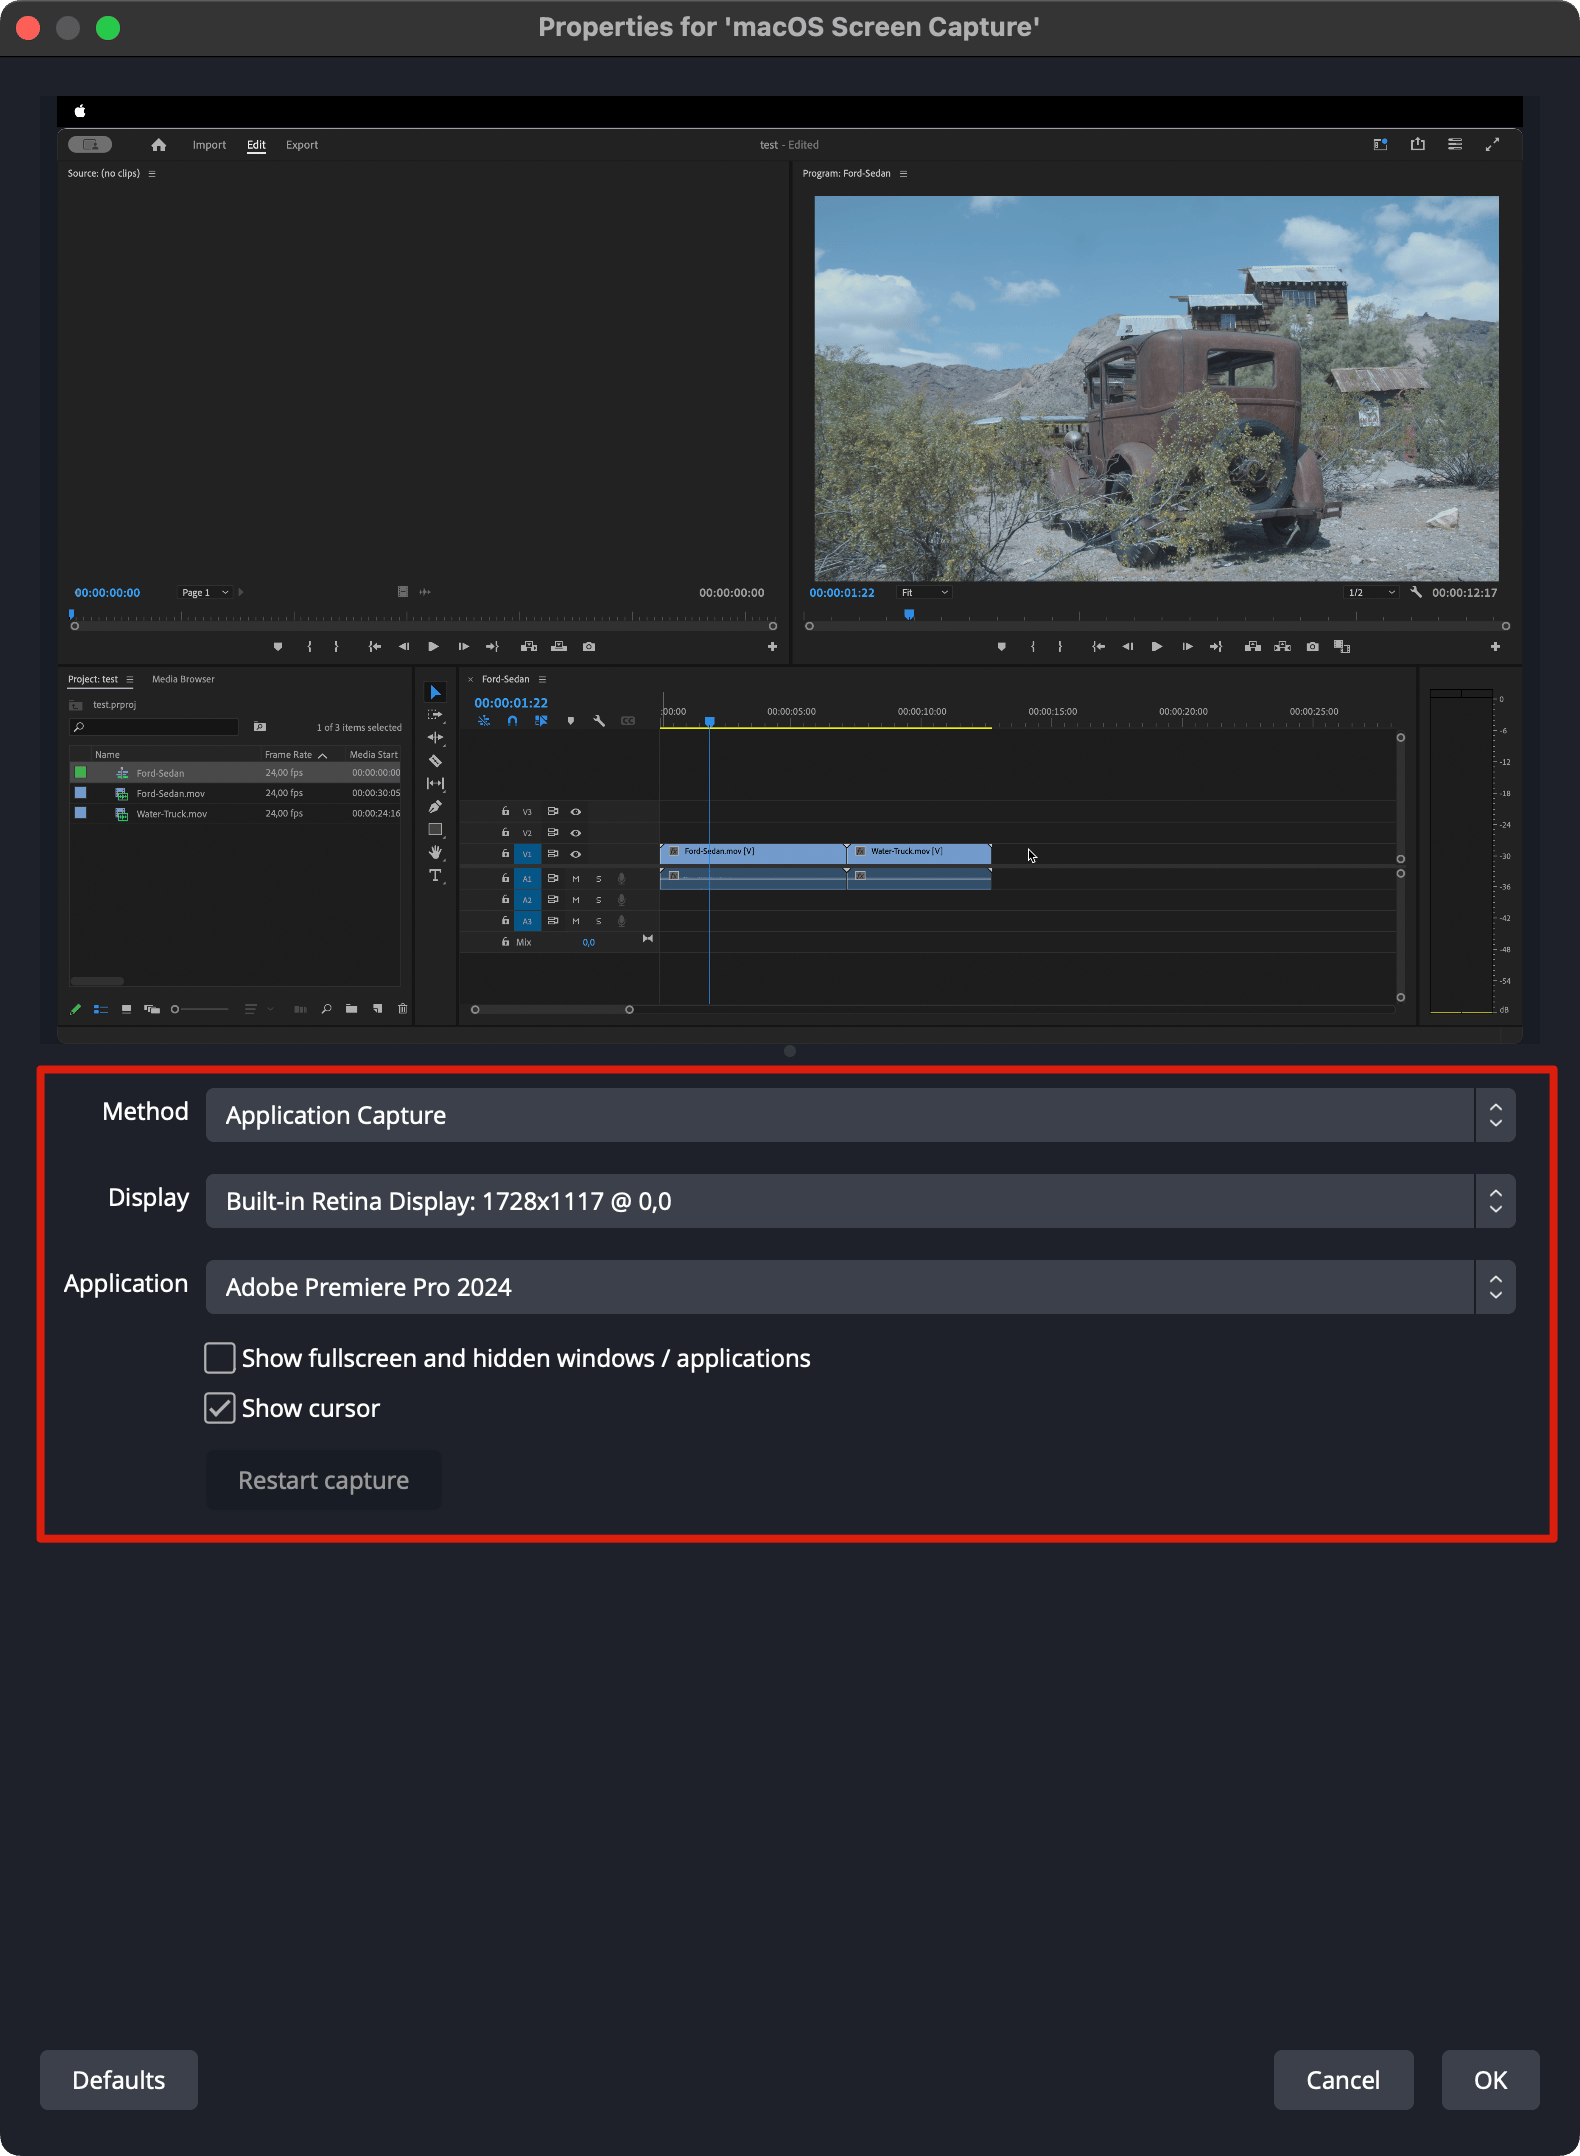Screen dimensions: 1580x2156
Task: Click the Overwrite icon in Source monitor
Action: pyautogui.click(x=559, y=647)
